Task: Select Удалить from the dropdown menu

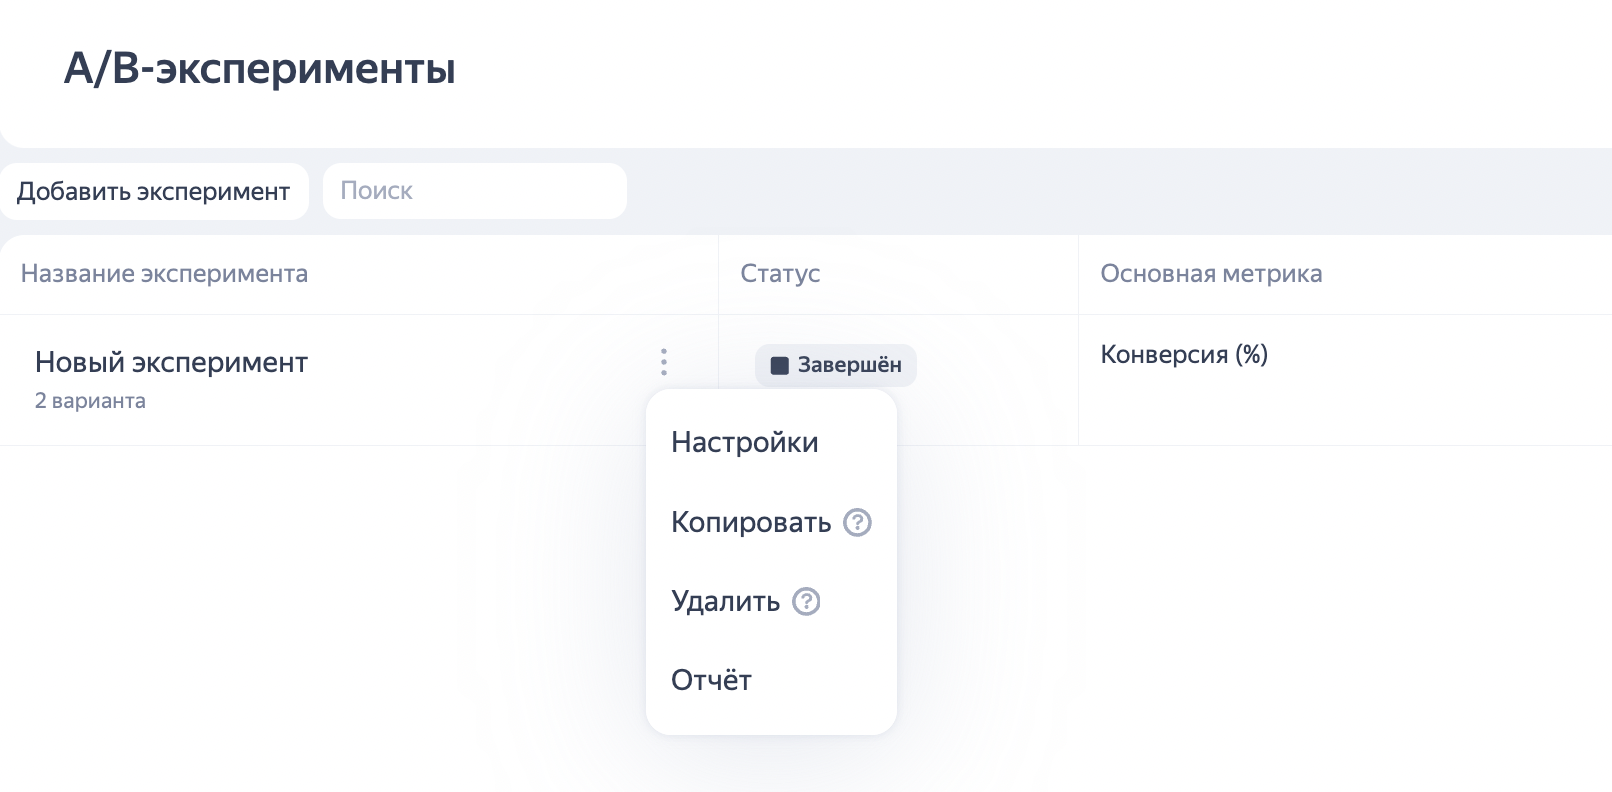Action: (x=725, y=601)
